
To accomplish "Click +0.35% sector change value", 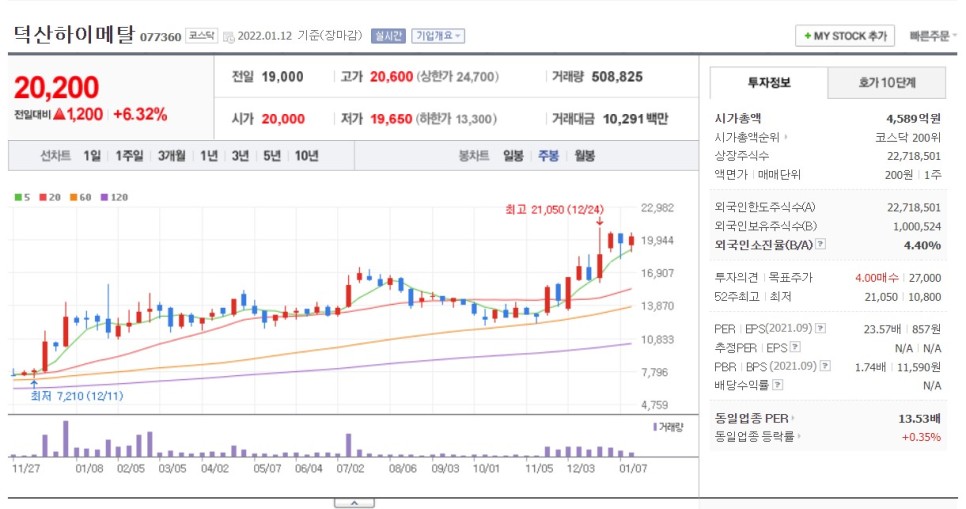I will point(921,437).
